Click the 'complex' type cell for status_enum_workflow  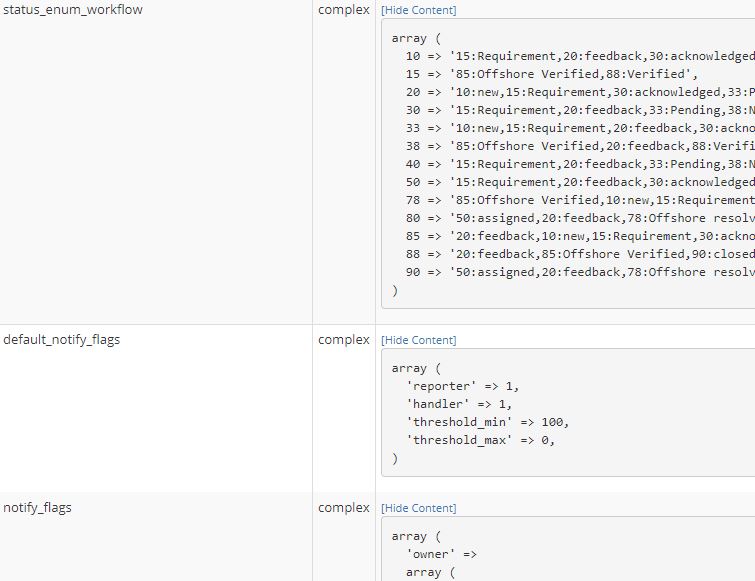pos(344,10)
